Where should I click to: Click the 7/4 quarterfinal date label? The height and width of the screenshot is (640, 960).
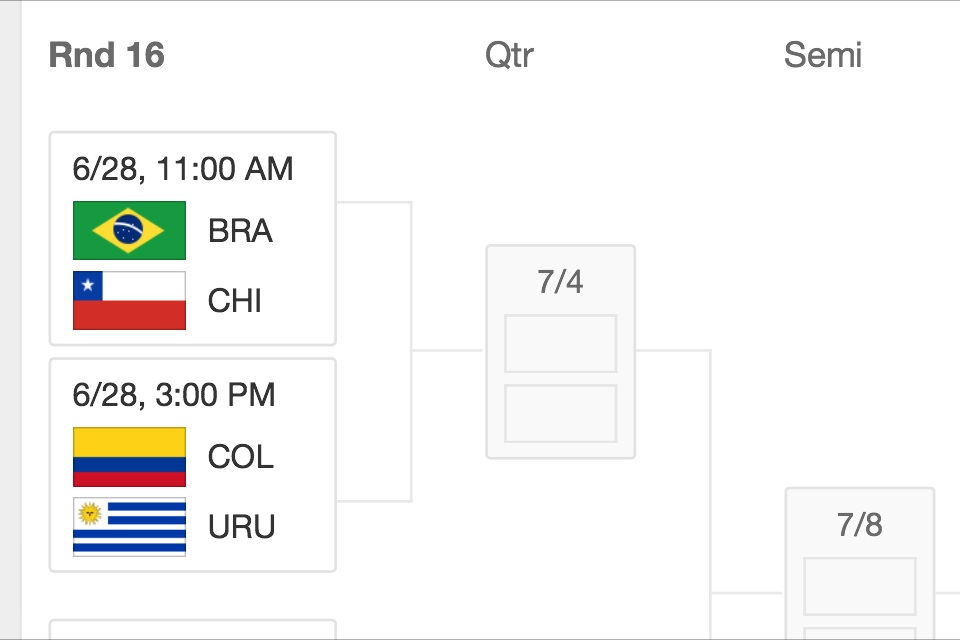560,282
